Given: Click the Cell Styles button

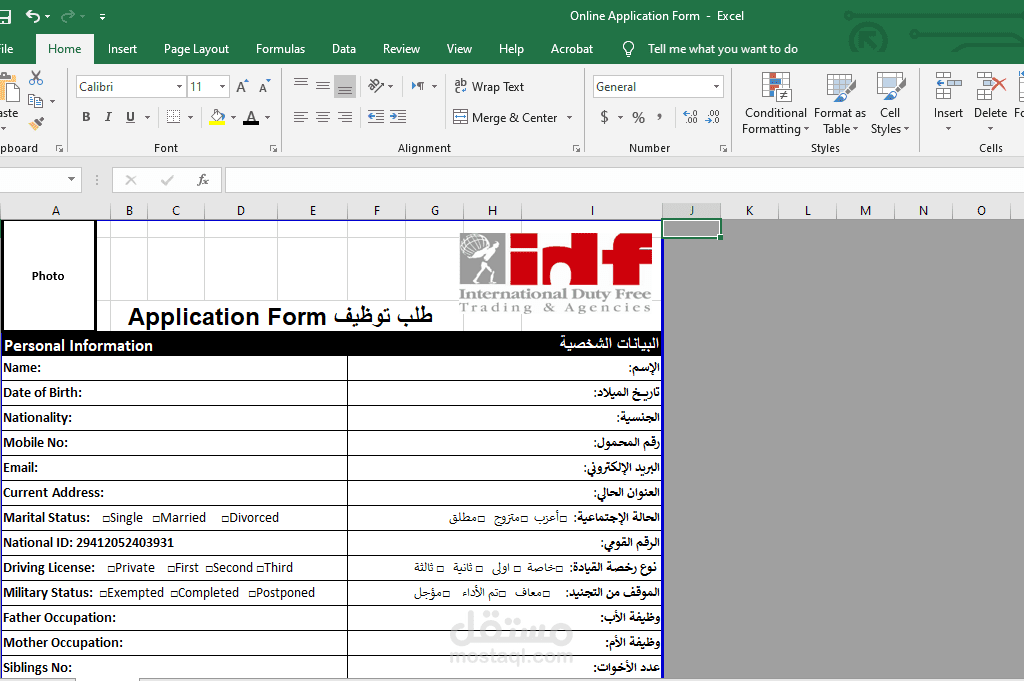Looking at the screenshot, I should pyautogui.click(x=890, y=103).
